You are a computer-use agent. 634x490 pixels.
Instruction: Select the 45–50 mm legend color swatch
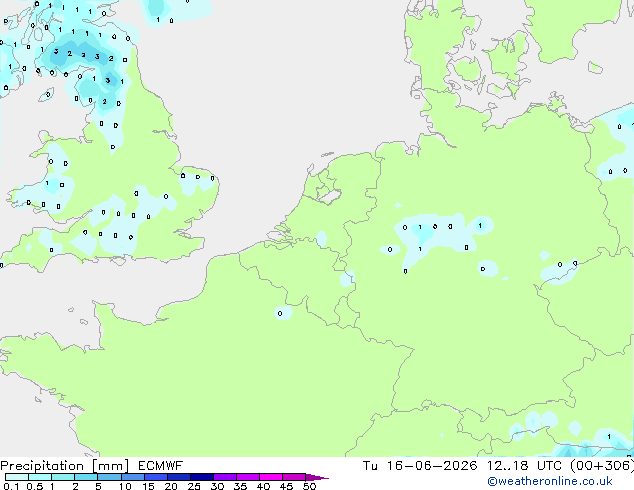pyautogui.click(x=294, y=477)
